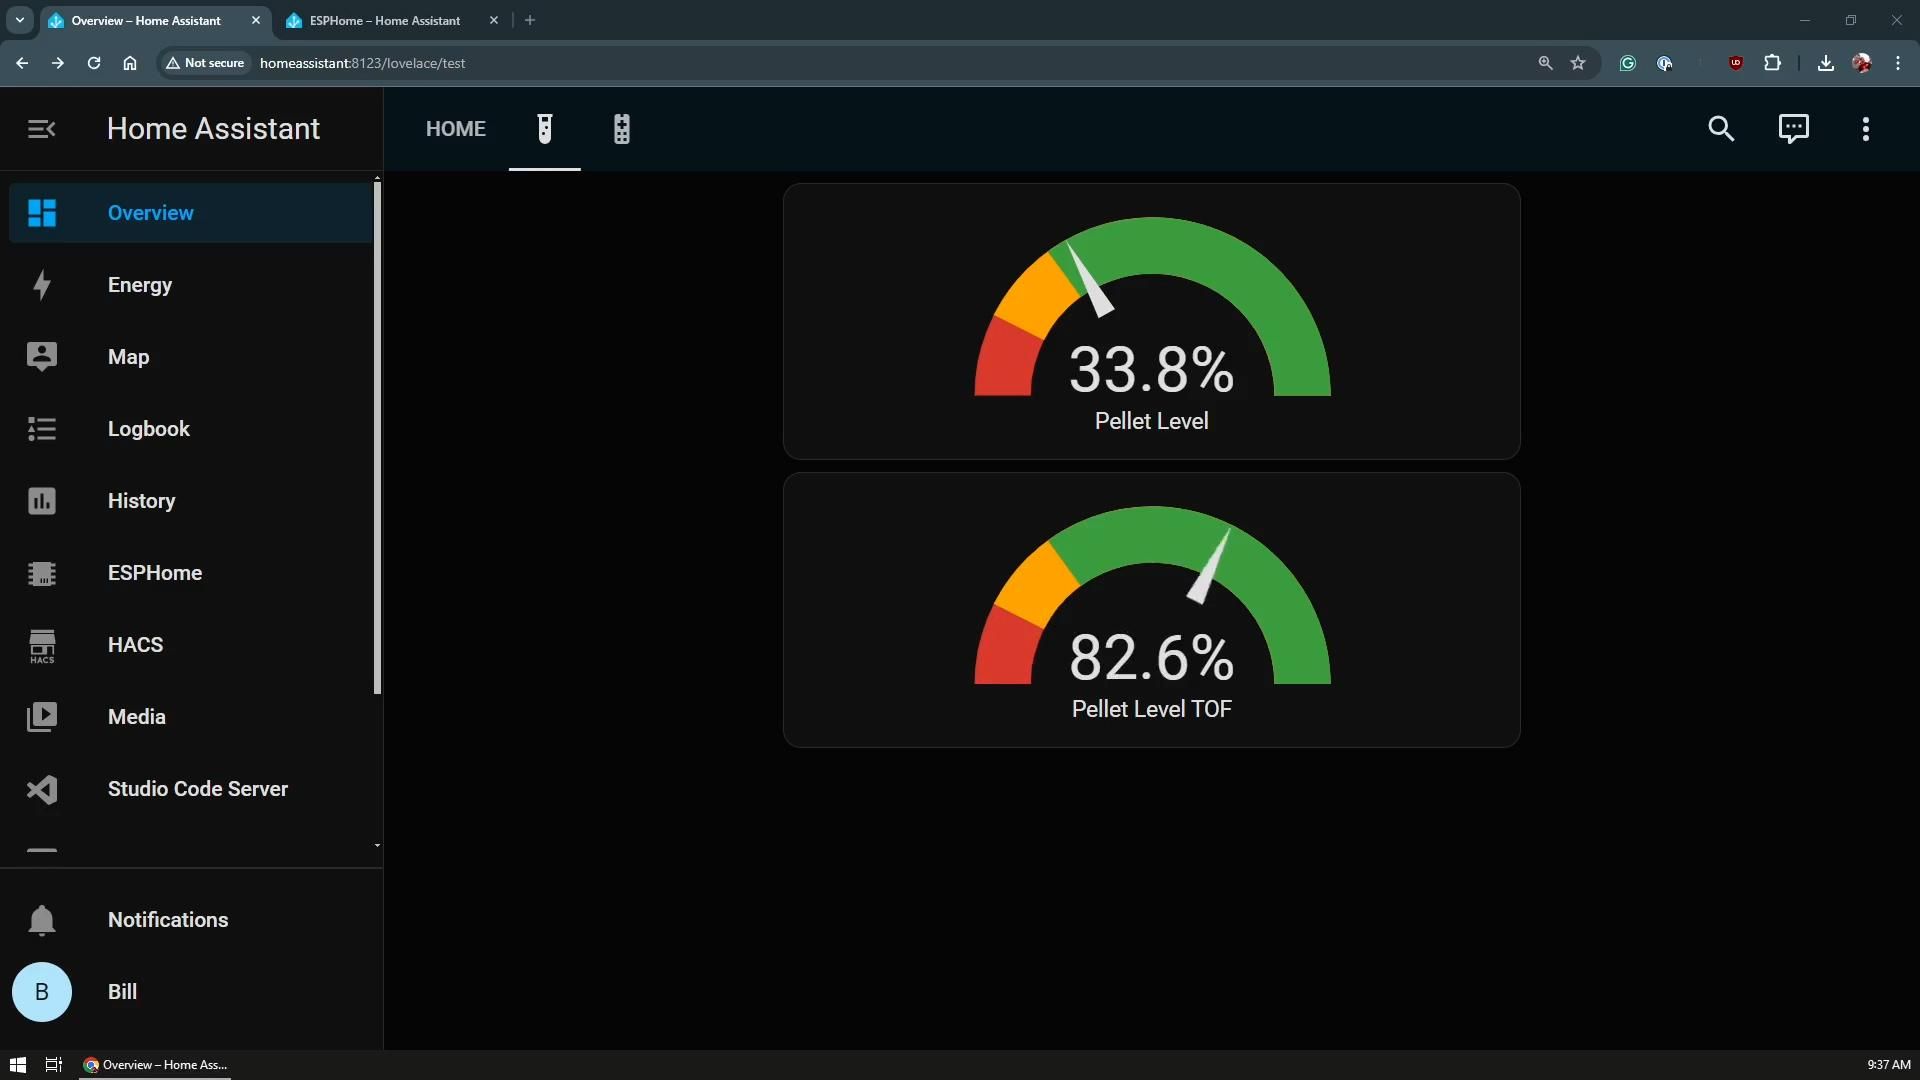Open the Map panel icon
The width and height of the screenshot is (1920, 1080).
pyautogui.click(x=41, y=357)
